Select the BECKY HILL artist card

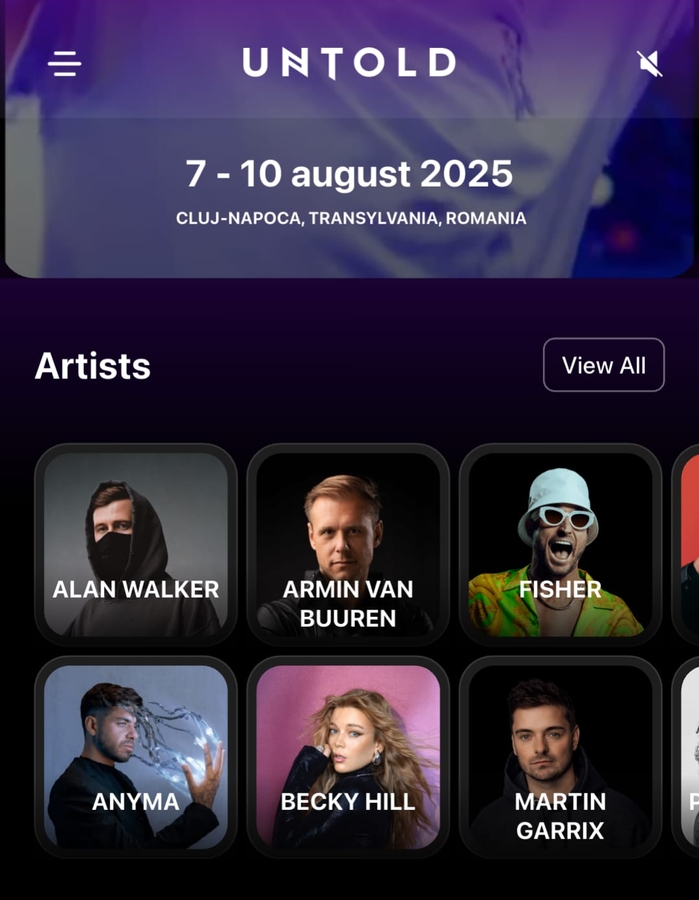348,757
